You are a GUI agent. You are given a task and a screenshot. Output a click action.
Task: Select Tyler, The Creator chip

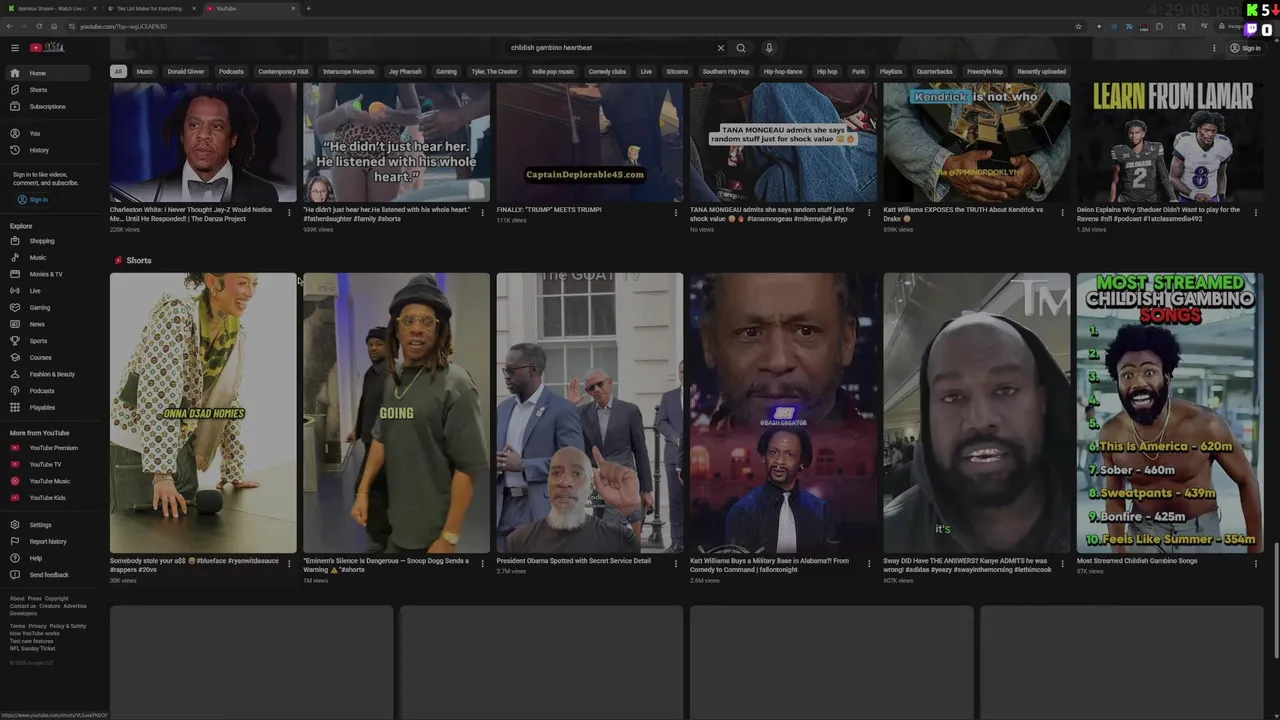(495, 72)
